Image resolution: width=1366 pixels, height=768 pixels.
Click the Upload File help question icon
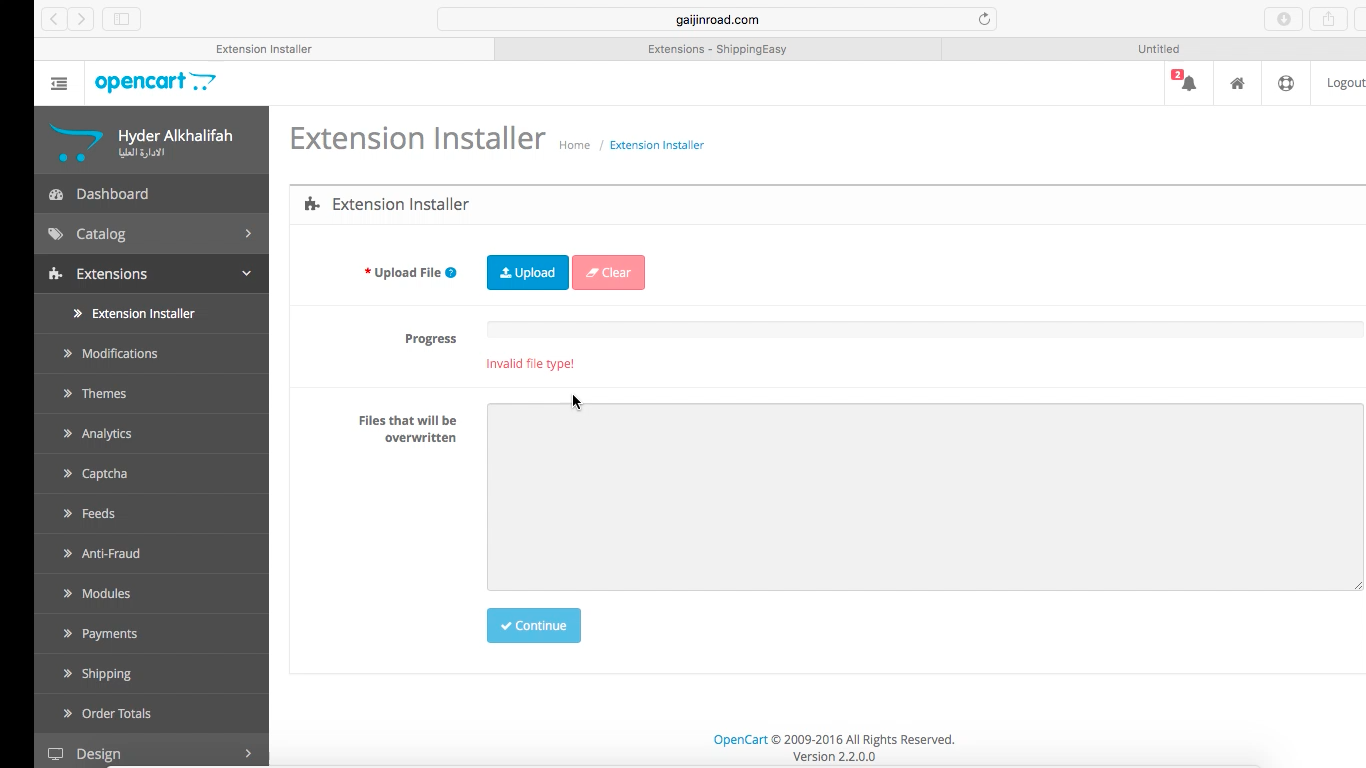pos(451,273)
